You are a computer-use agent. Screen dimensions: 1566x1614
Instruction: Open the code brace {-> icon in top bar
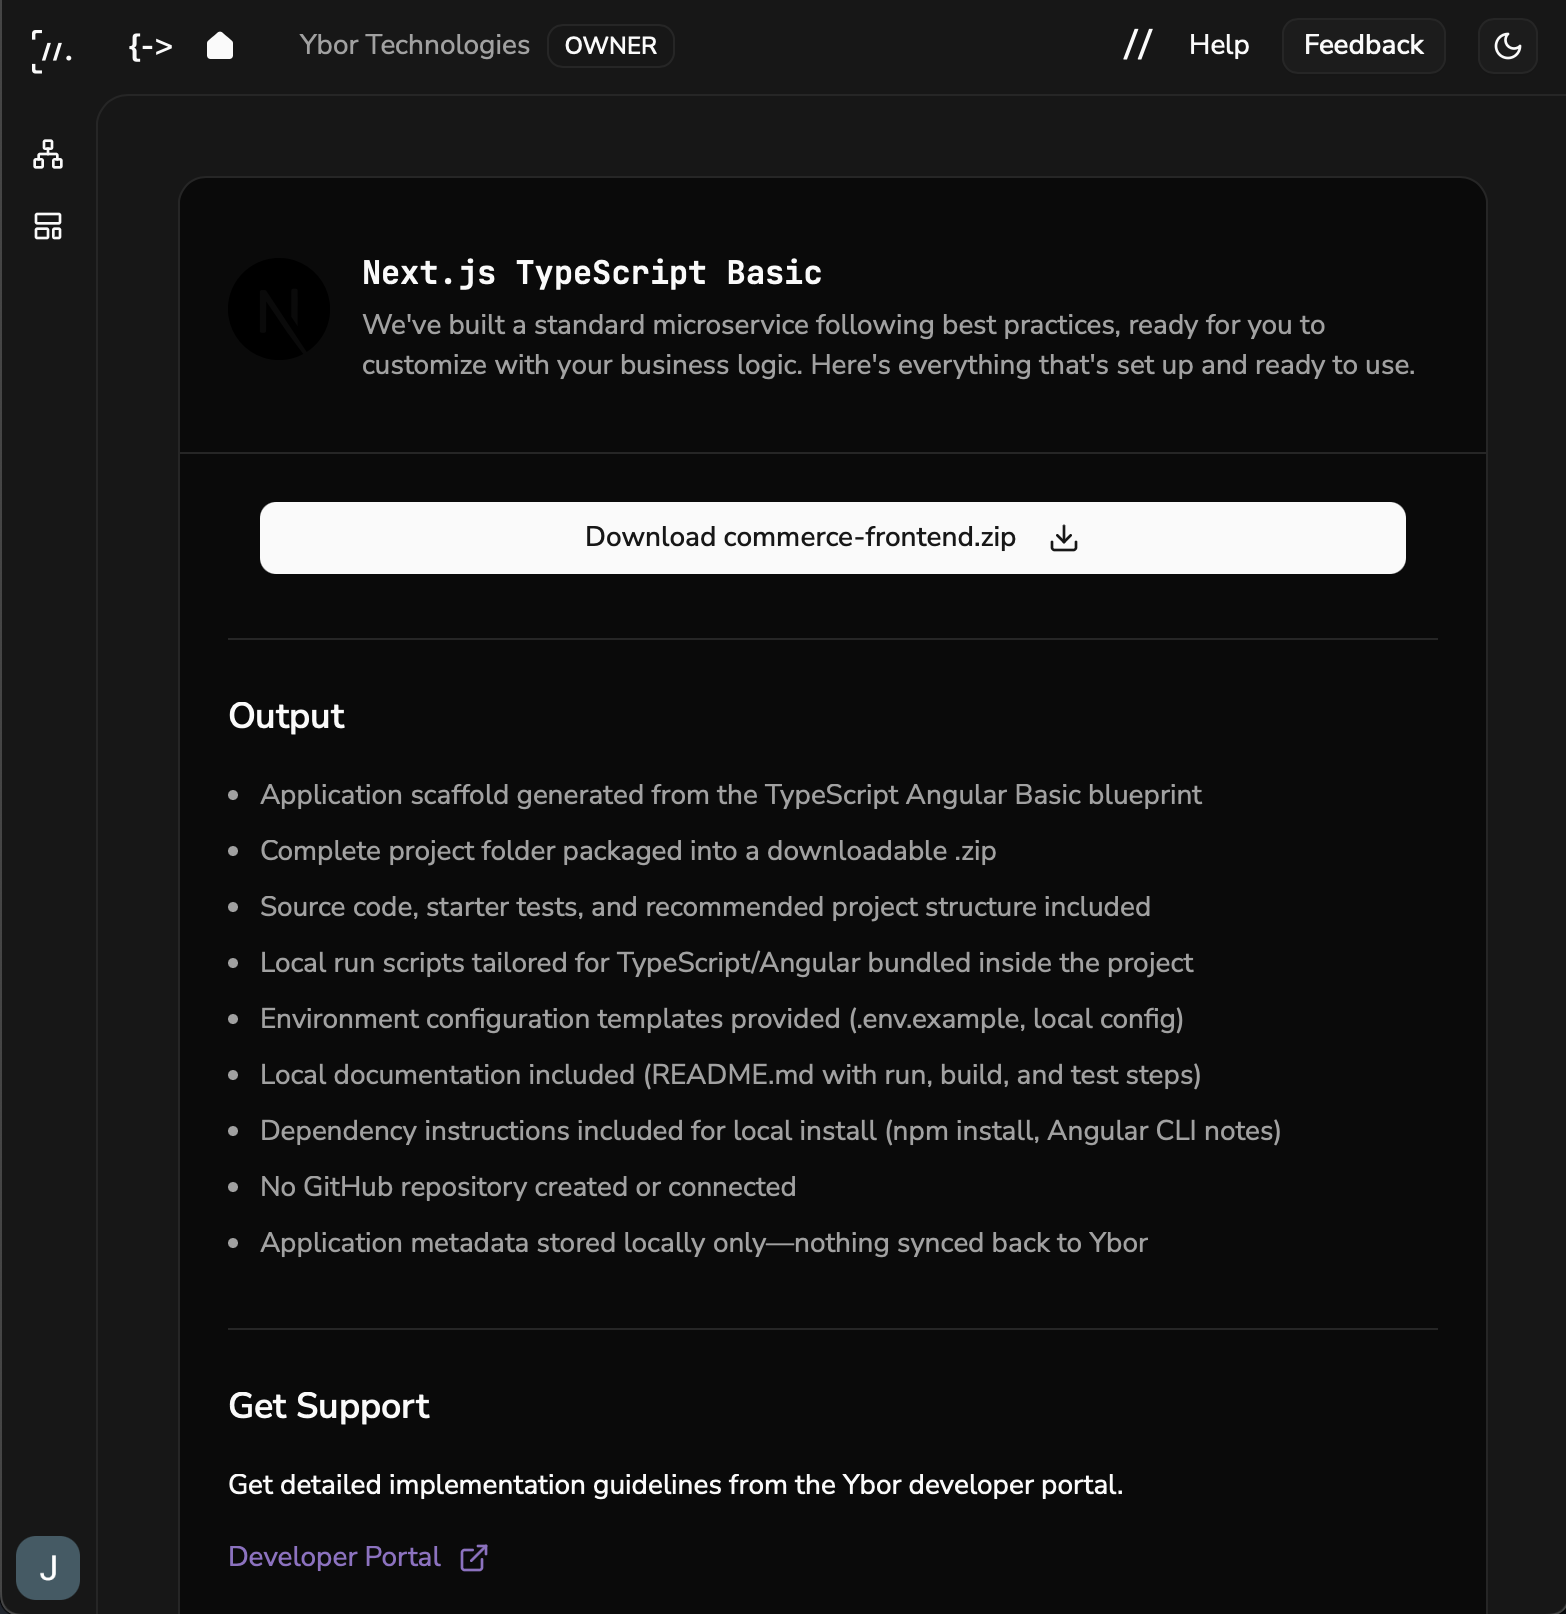coord(151,45)
